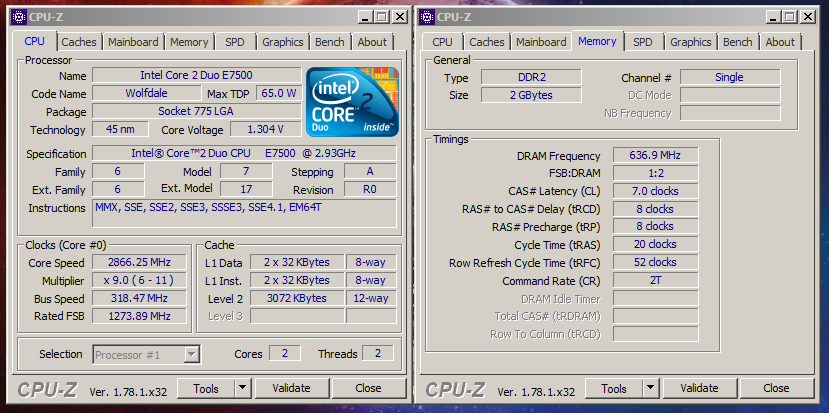Click the instructions field listing MMX, SSE
This screenshot has height=413, width=829.
pyautogui.click(x=244, y=213)
